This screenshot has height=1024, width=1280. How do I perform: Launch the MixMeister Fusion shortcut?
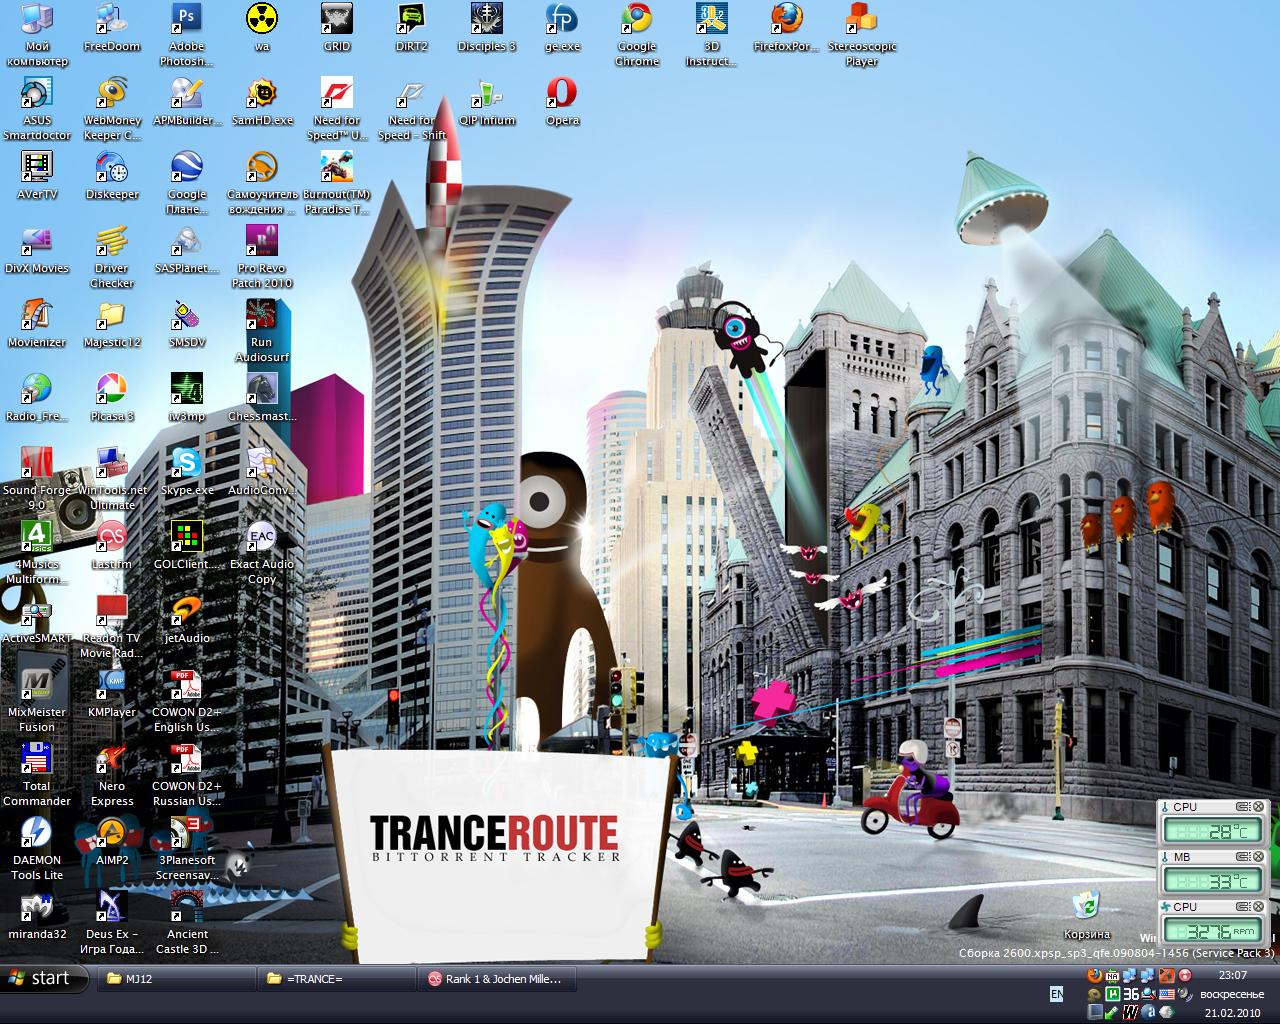(x=37, y=701)
